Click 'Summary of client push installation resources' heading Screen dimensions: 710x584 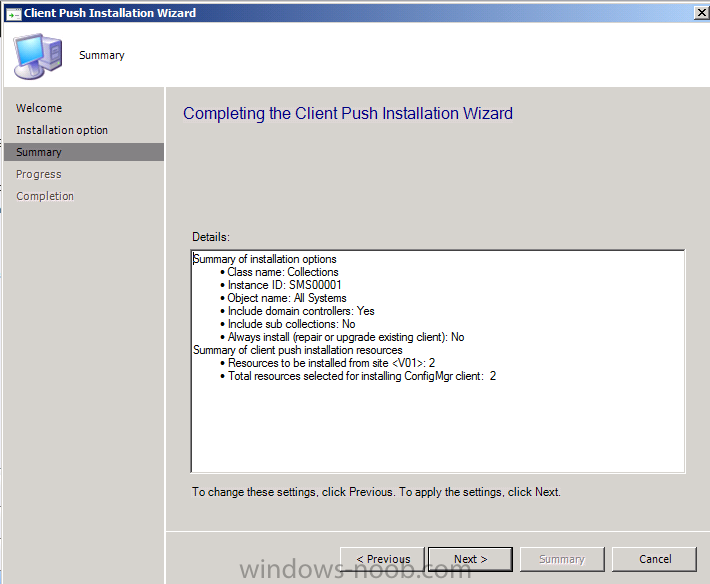297,350
